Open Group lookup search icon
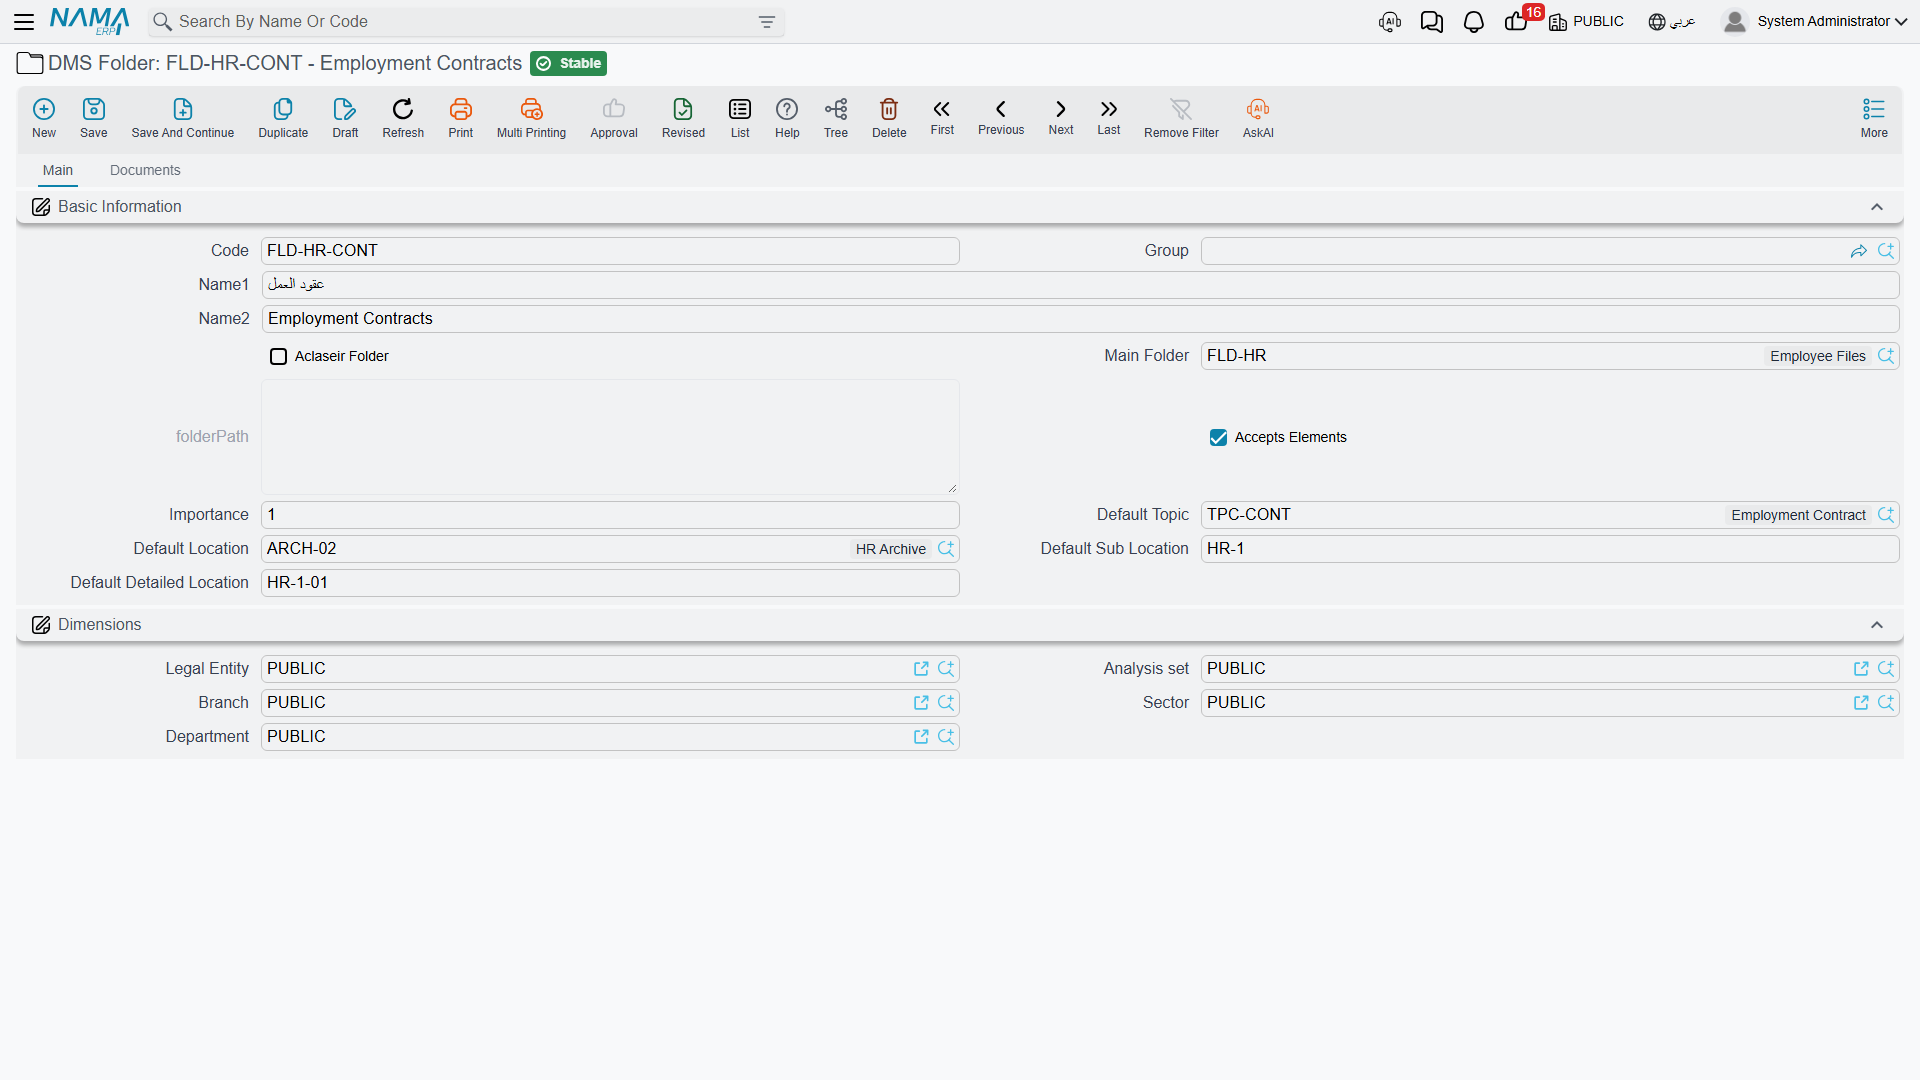Image resolution: width=1920 pixels, height=1080 pixels. pyautogui.click(x=1886, y=251)
